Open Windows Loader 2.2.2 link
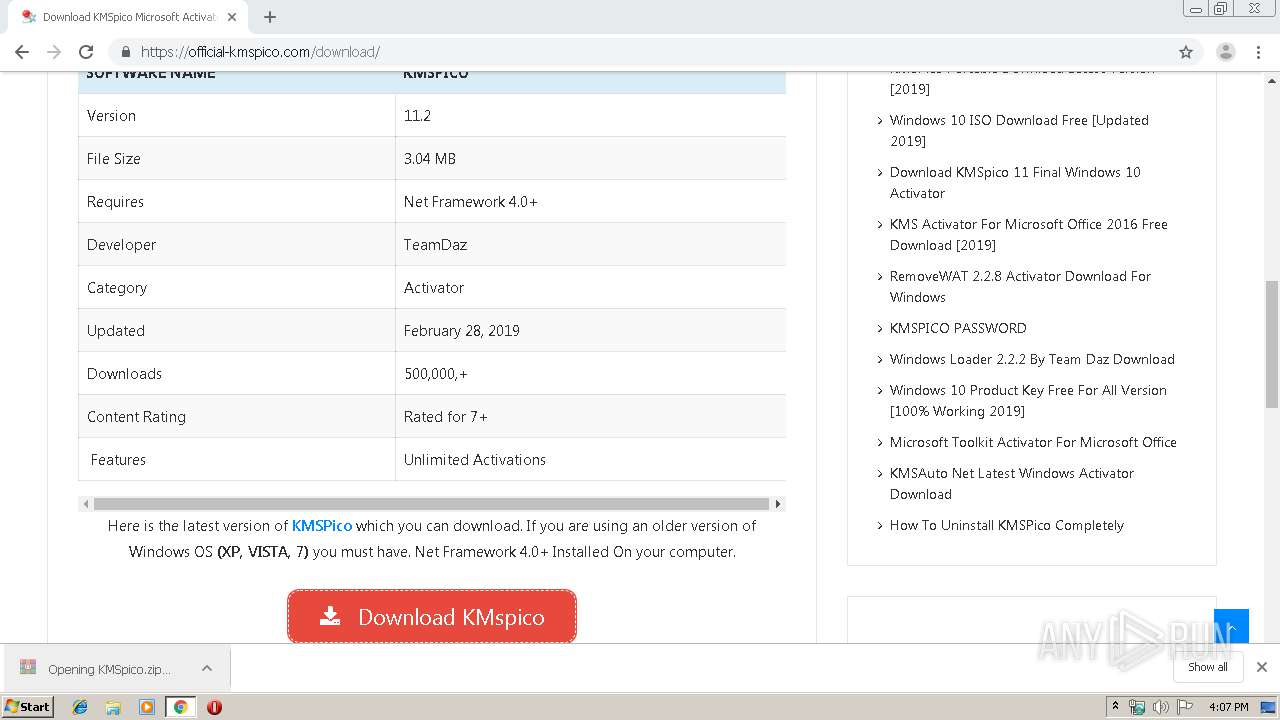1280x720 pixels. [x=1032, y=359]
